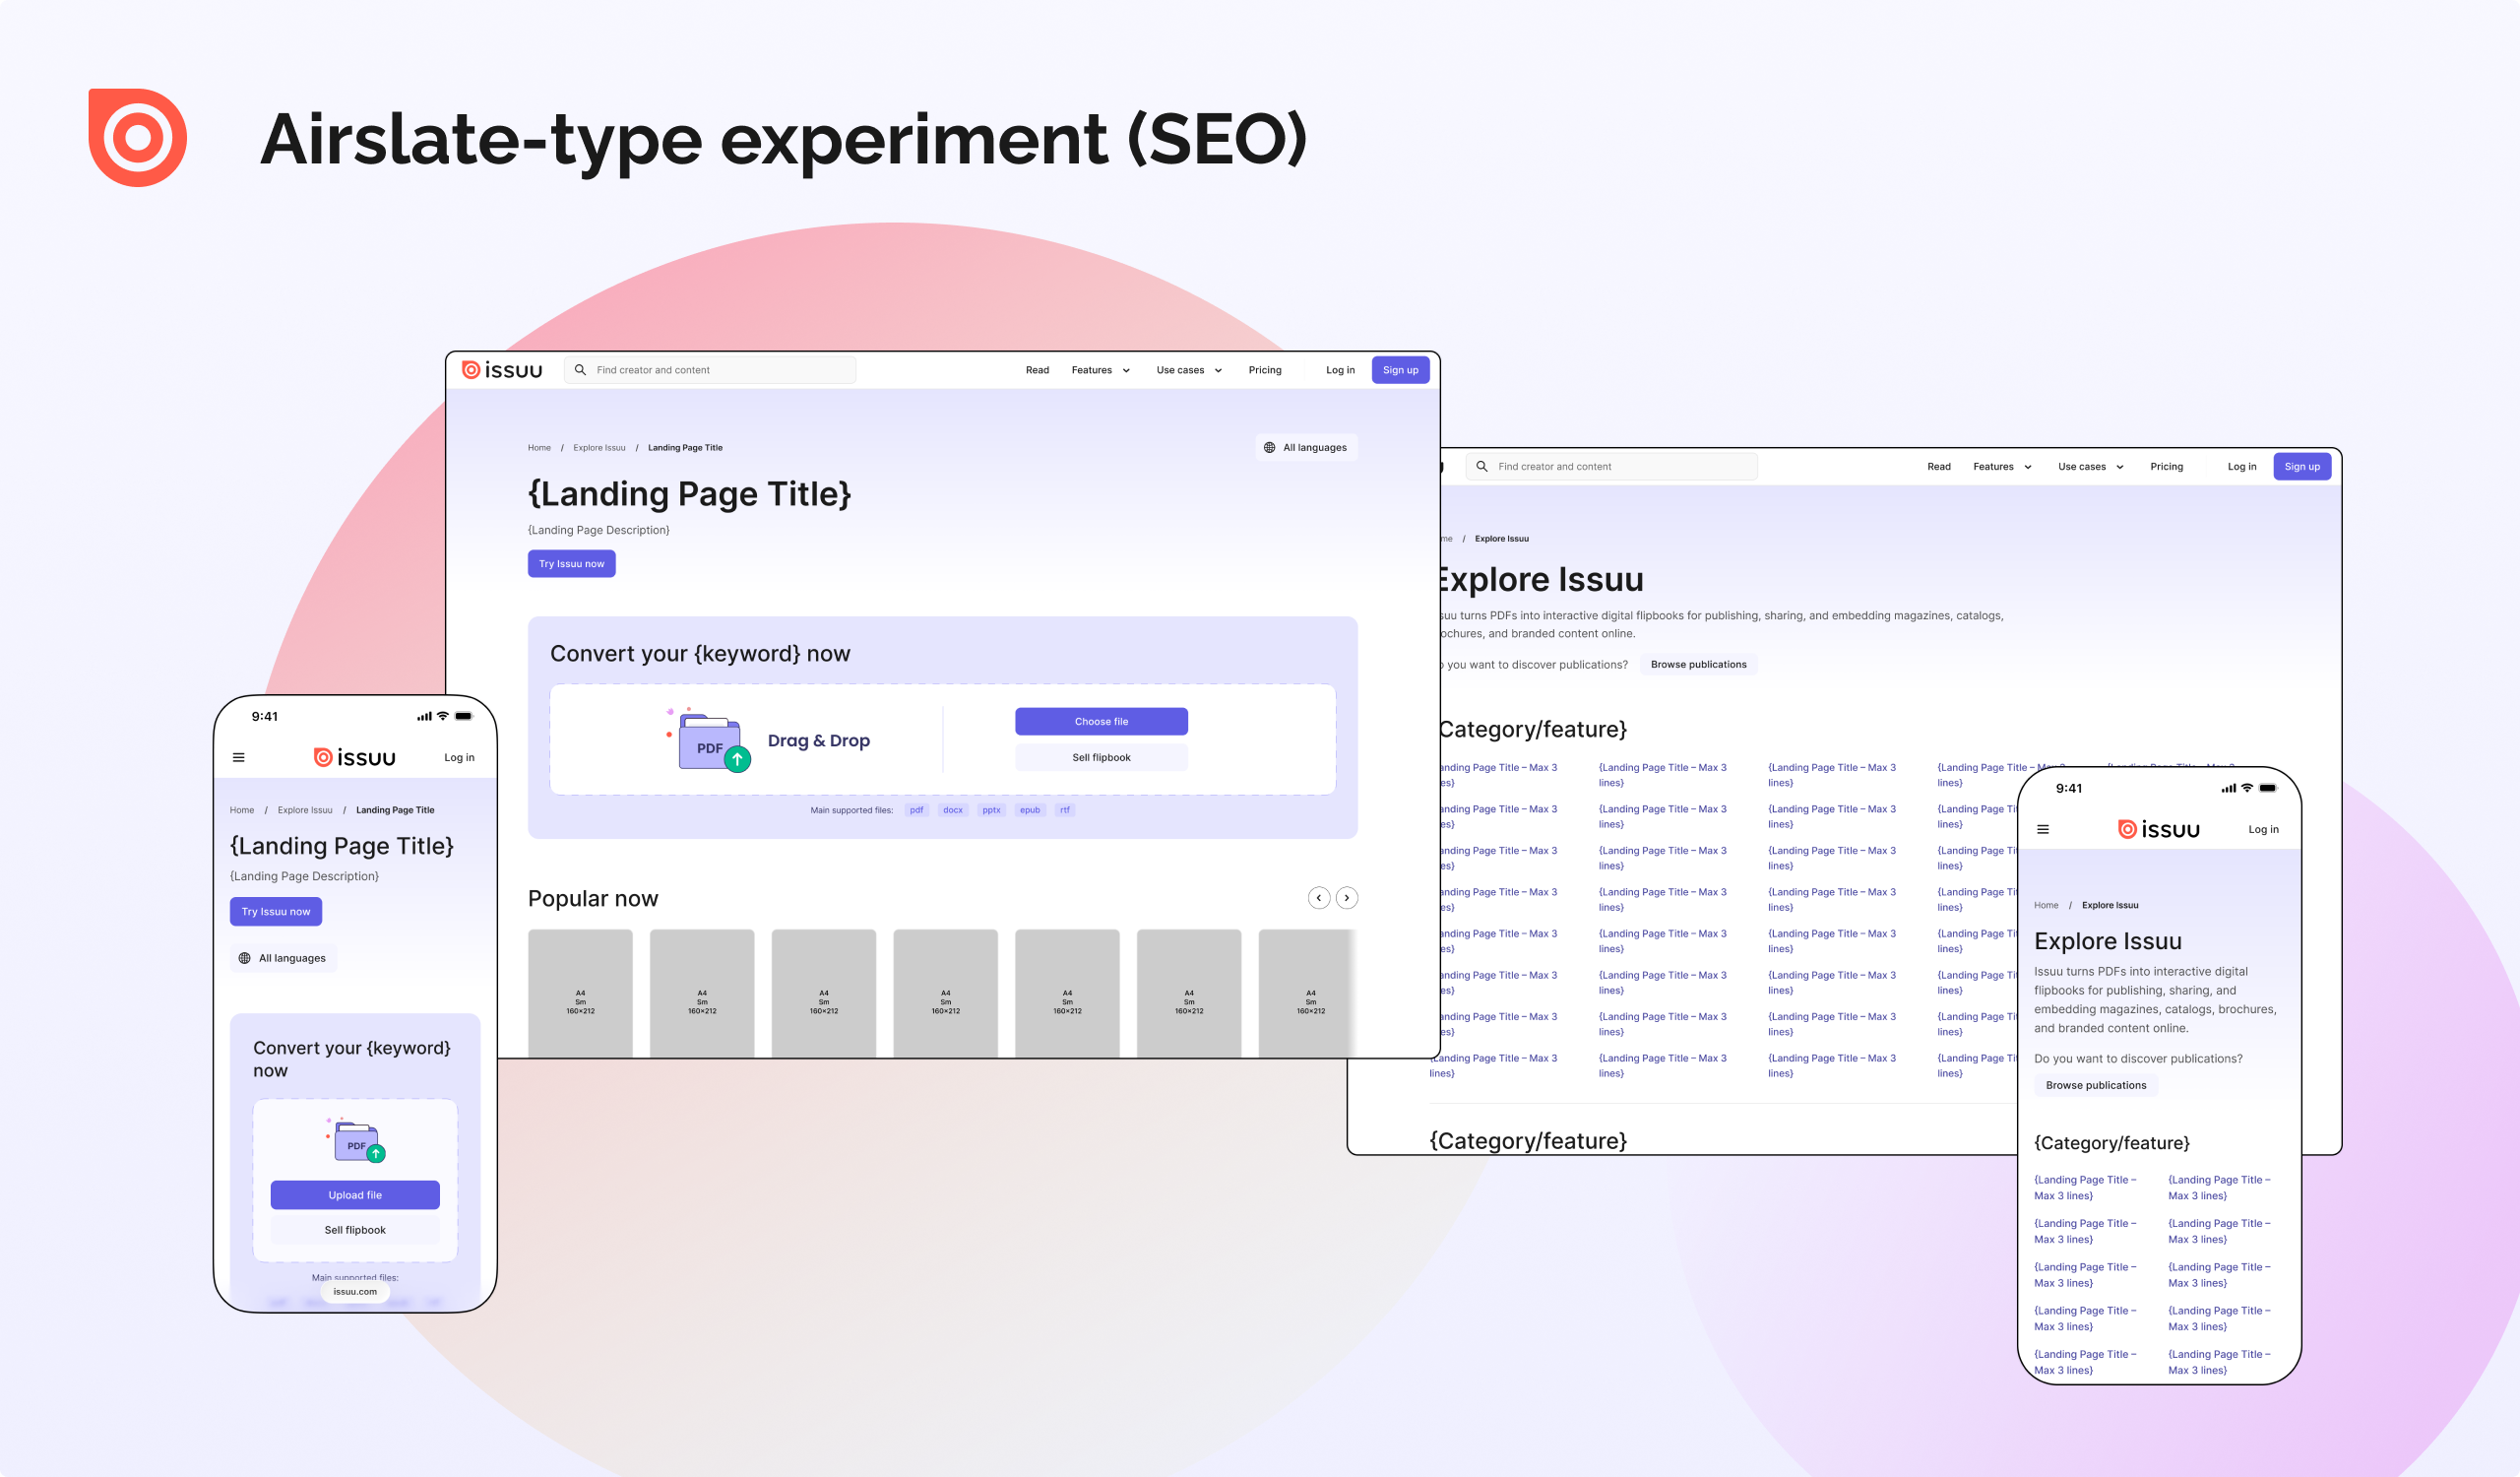Click Choose file button
Image resolution: width=2520 pixels, height=1477 pixels.
[1101, 722]
